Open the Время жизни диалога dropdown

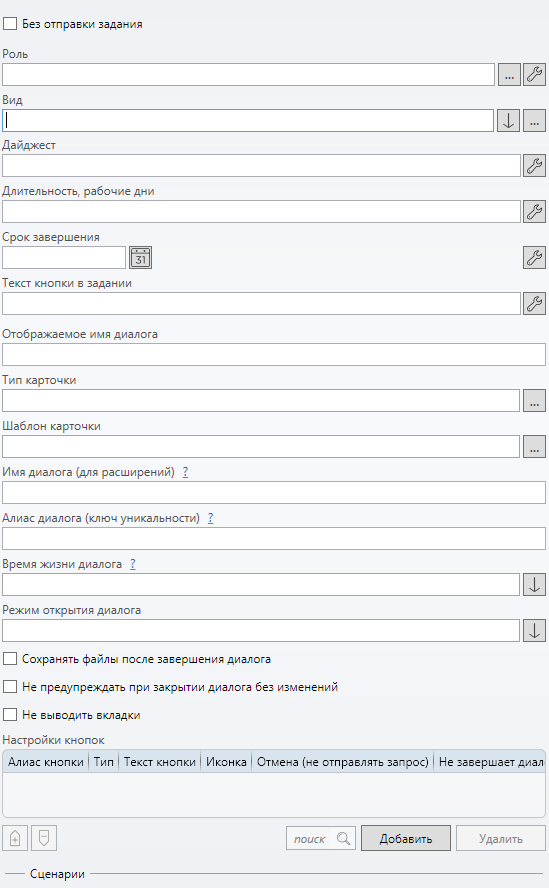534,584
